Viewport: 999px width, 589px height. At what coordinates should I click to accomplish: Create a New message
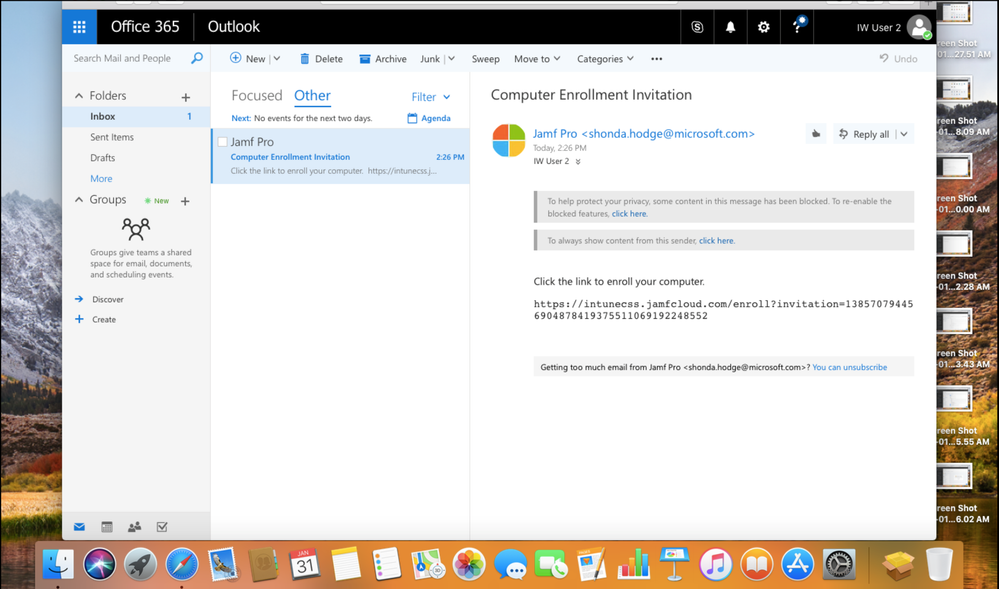click(x=248, y=59)
